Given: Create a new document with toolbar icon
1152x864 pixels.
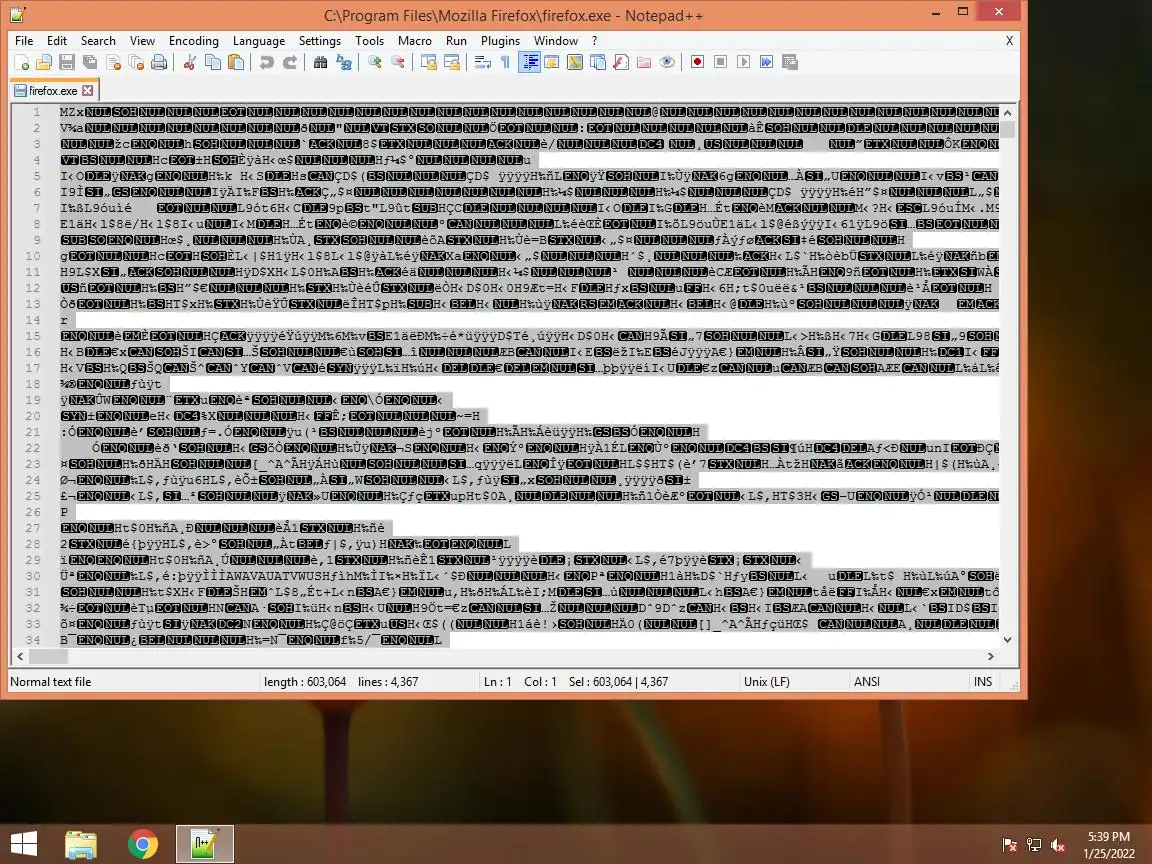Looking at the screenshot, I should coord(22,62).
